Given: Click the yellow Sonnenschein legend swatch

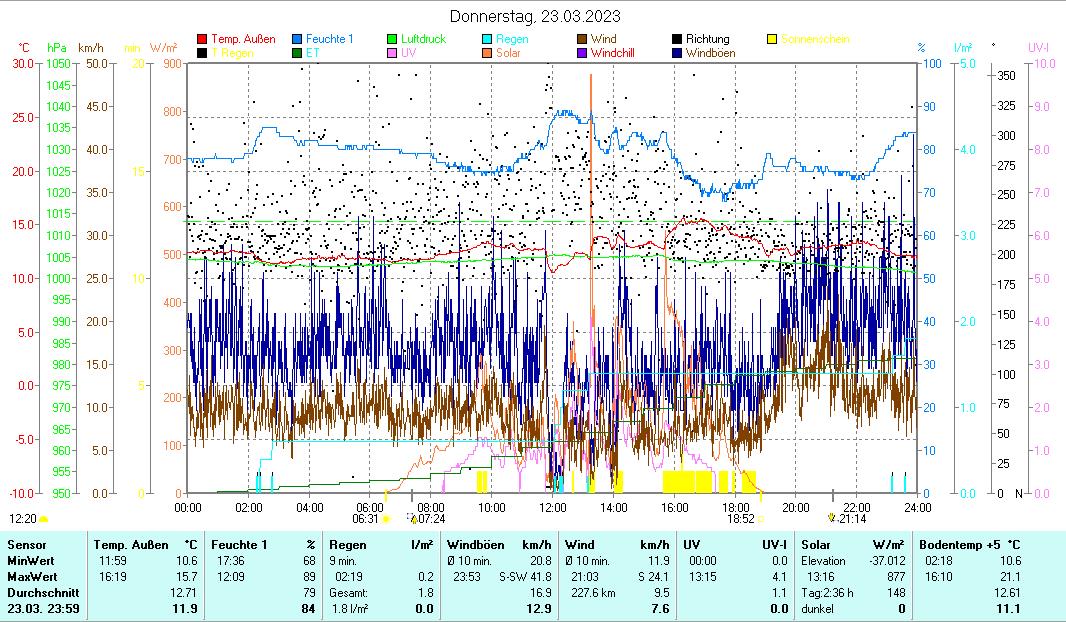Looking at the screenshot, I should tap(772, 39).
